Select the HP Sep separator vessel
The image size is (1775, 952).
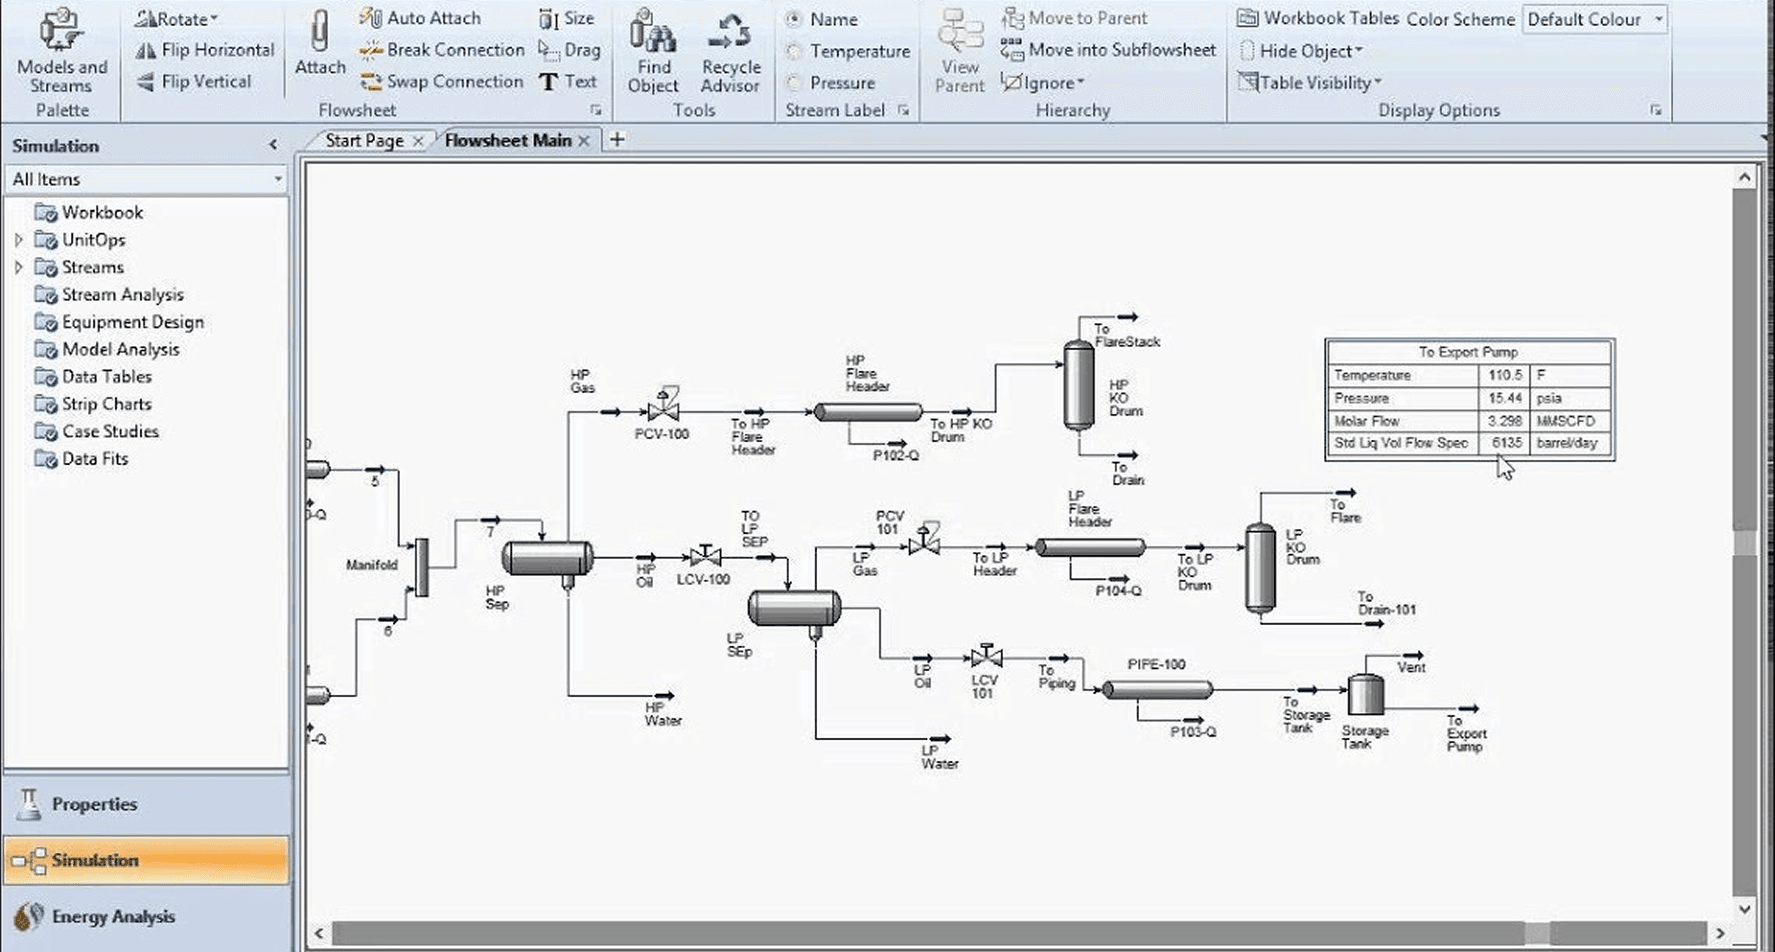point(547,558)
